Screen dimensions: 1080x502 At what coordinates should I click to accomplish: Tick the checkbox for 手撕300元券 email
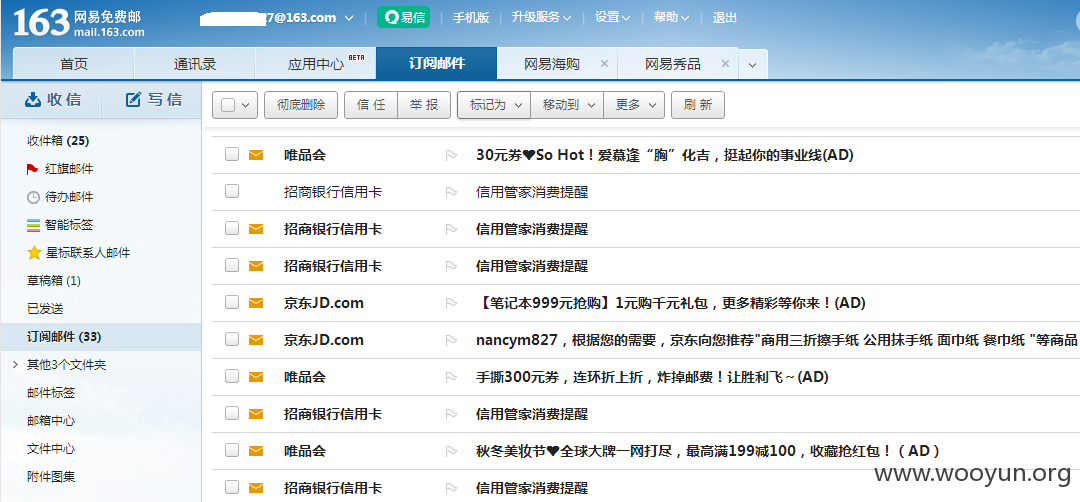click(232, 377)
